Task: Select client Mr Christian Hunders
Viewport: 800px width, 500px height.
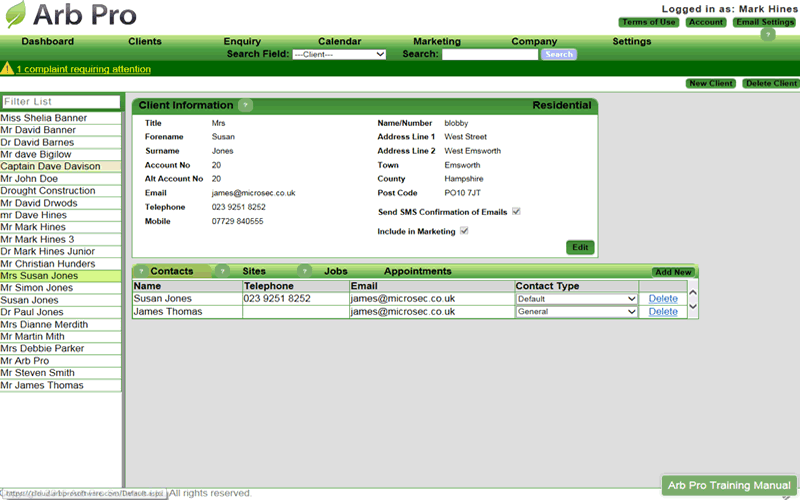Action: click(x=60, y=264)
